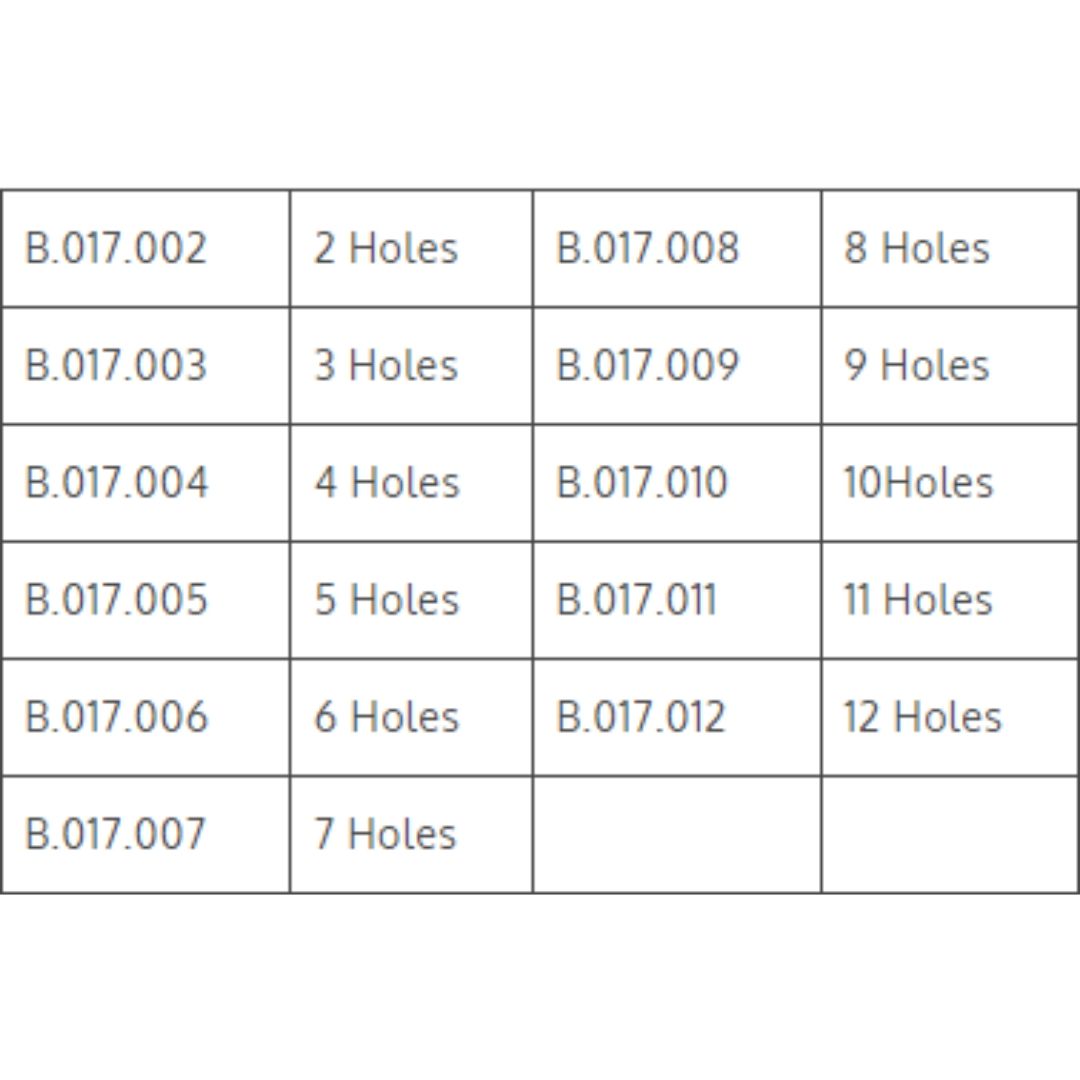Select the 8 Holes cell
This screenshot has height=1080, width=1080.
pos(916,248)
